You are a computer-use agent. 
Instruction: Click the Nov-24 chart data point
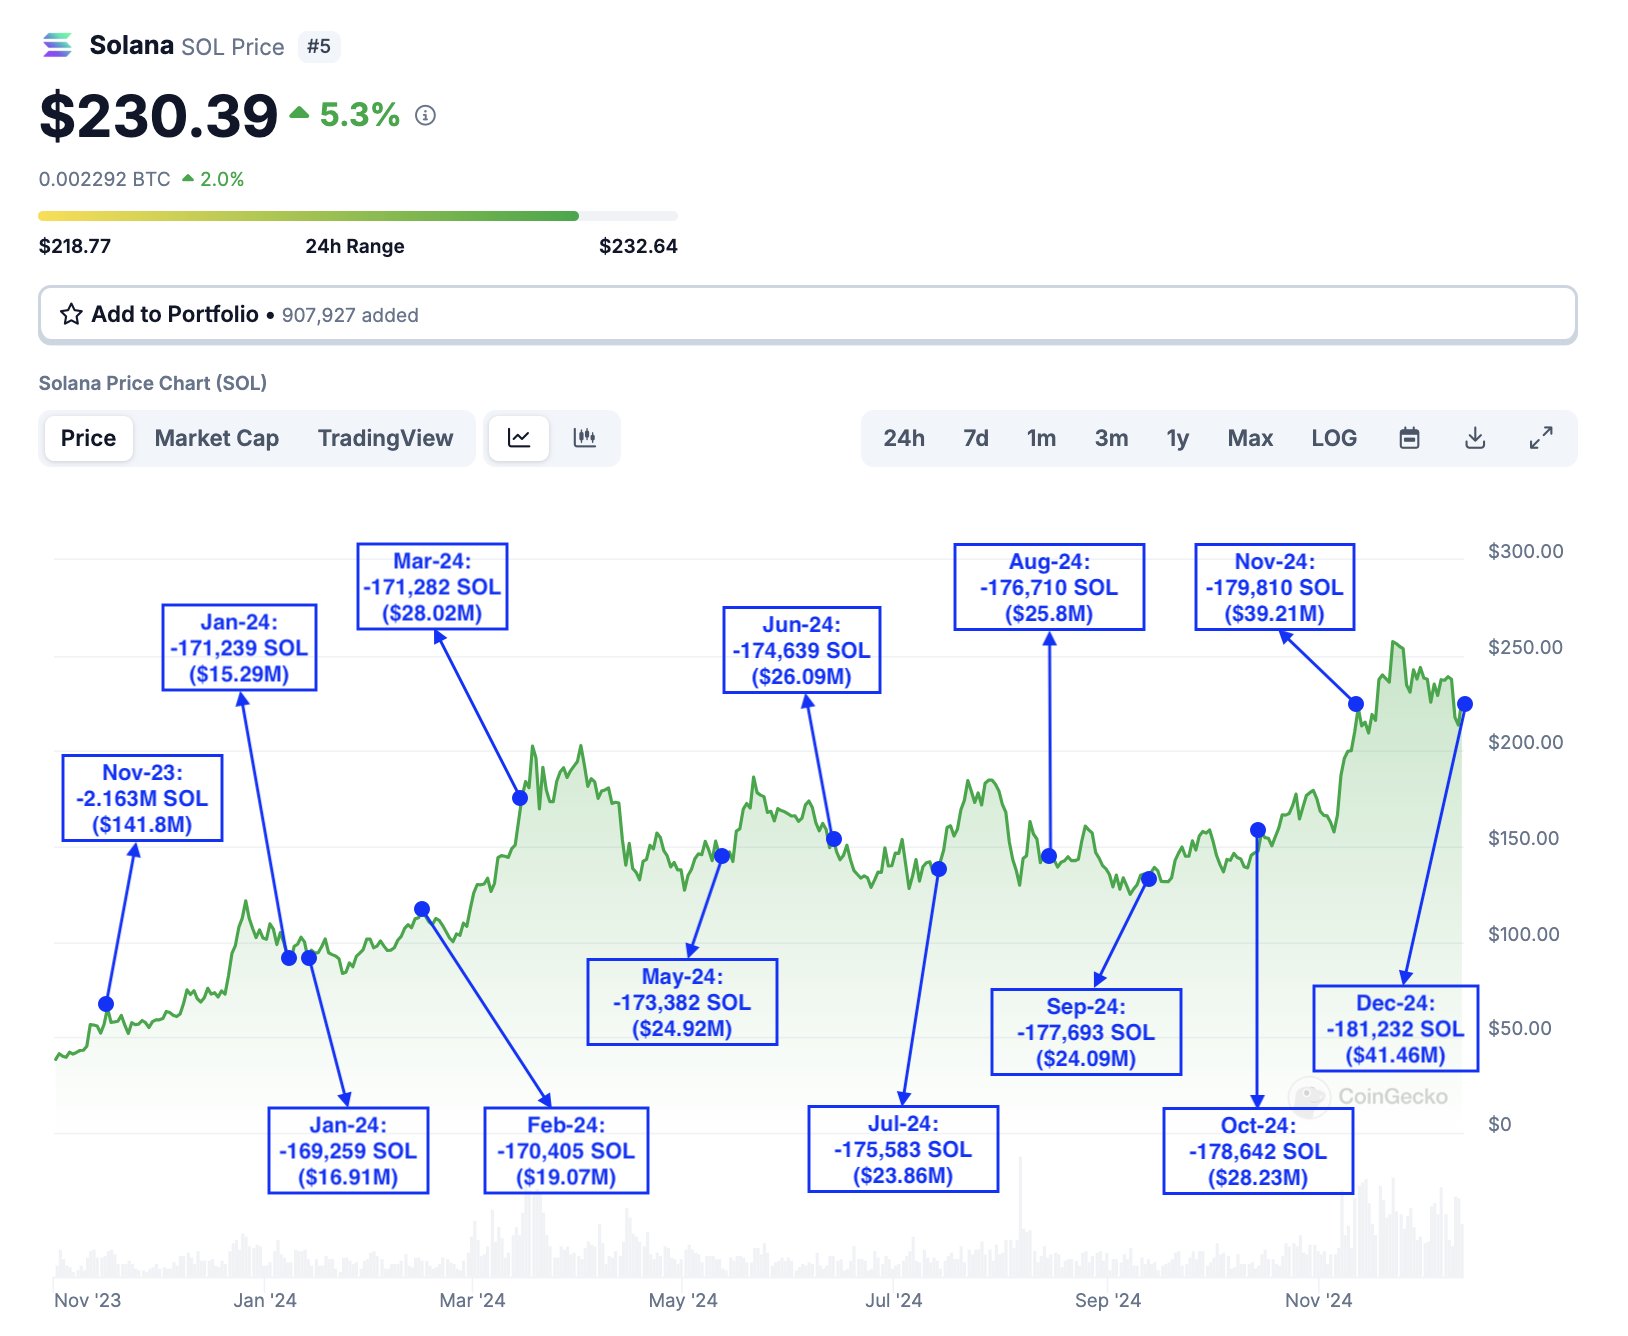(1356, 704)
